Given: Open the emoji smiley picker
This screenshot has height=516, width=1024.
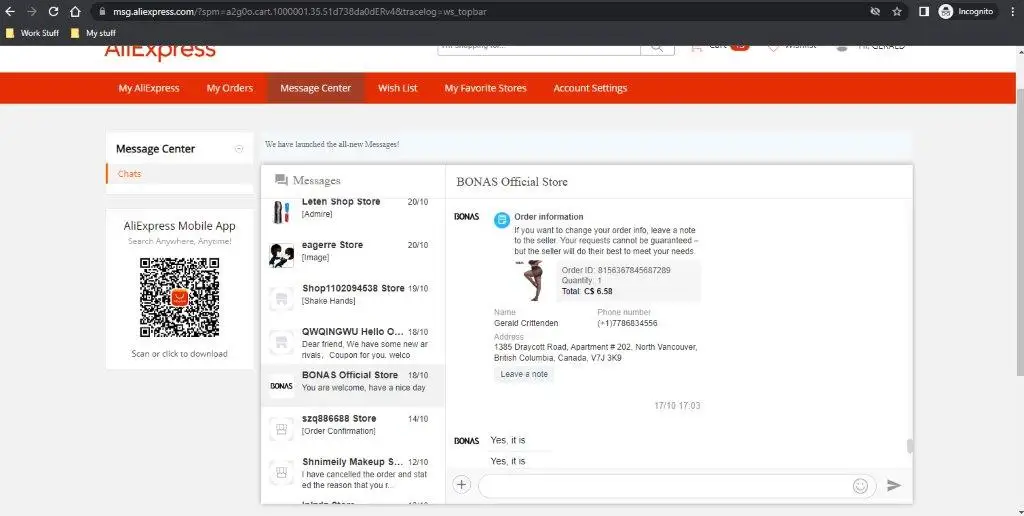Looking at the screenshot, I should 861,486.
